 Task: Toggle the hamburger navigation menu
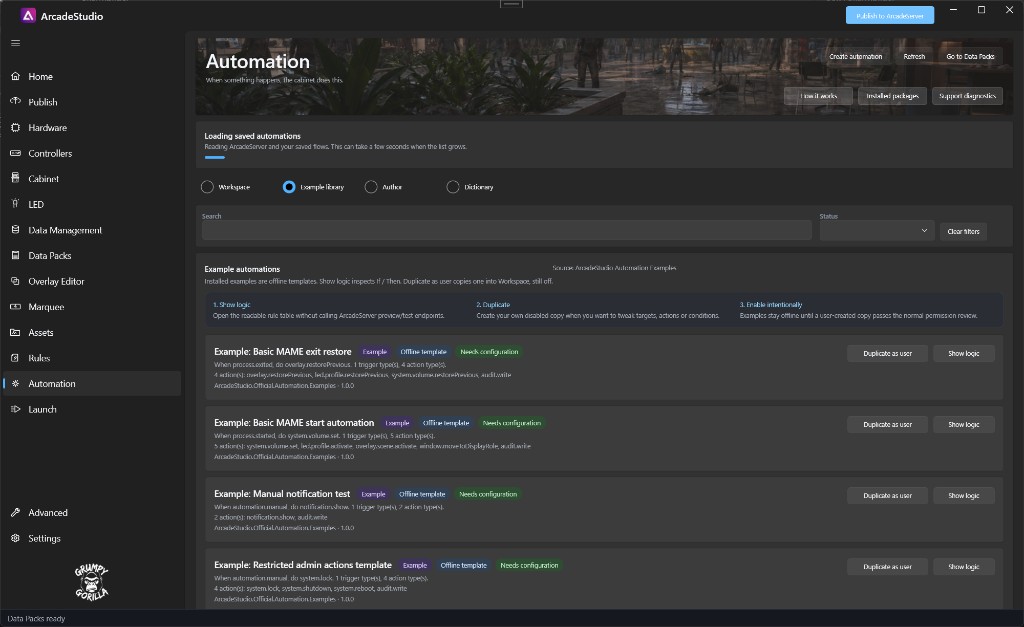[16, 43]
